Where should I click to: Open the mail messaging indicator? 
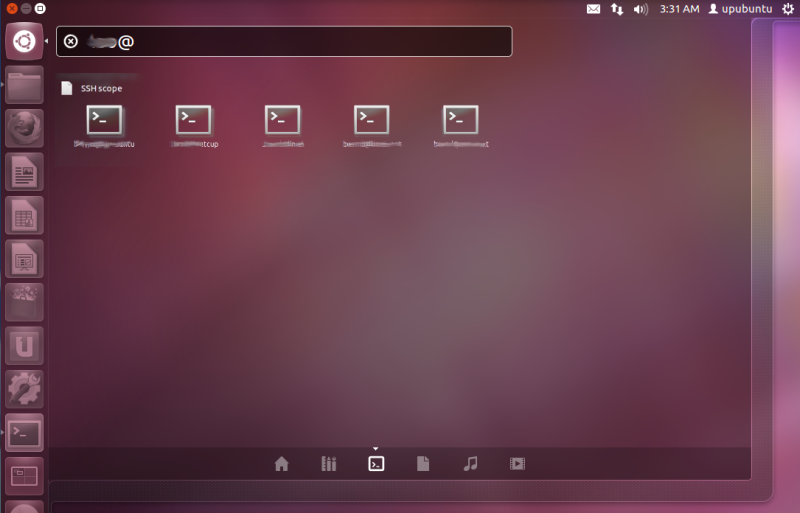click(593, 9)
